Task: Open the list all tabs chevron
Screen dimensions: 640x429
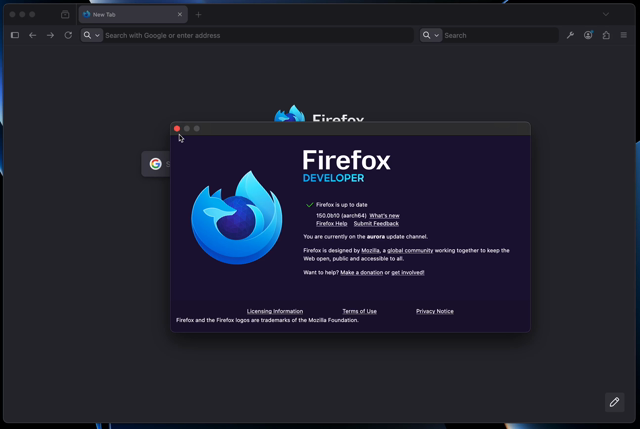Action: [606, 14]
